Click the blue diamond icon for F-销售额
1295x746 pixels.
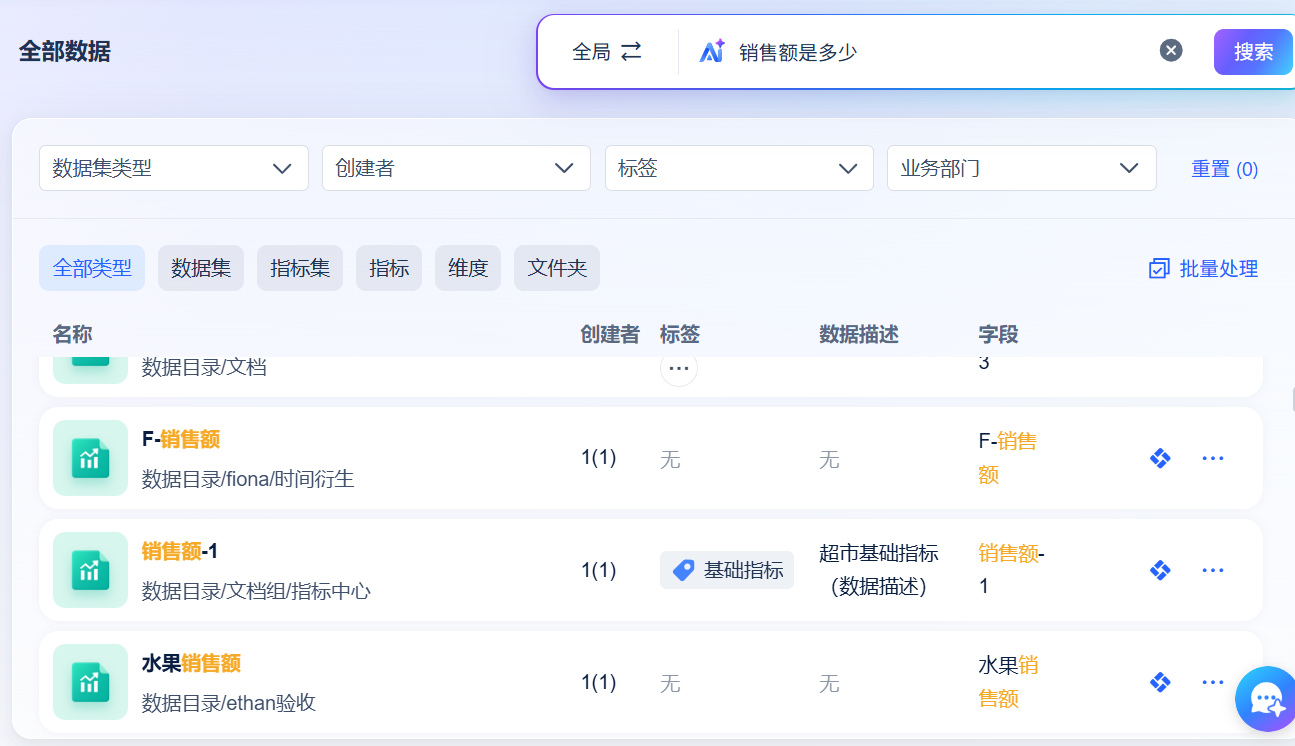pos(1160,459)
